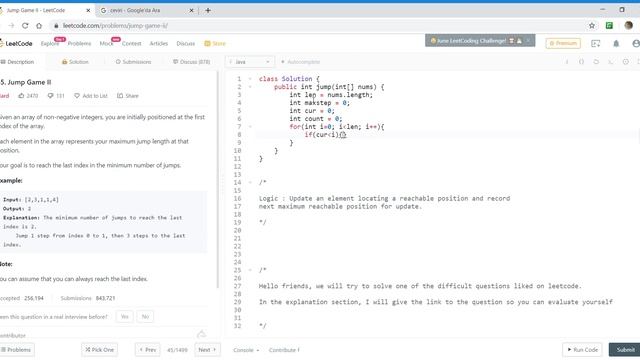Click the 'int count = 0;' code line

(x=316, y=119)
